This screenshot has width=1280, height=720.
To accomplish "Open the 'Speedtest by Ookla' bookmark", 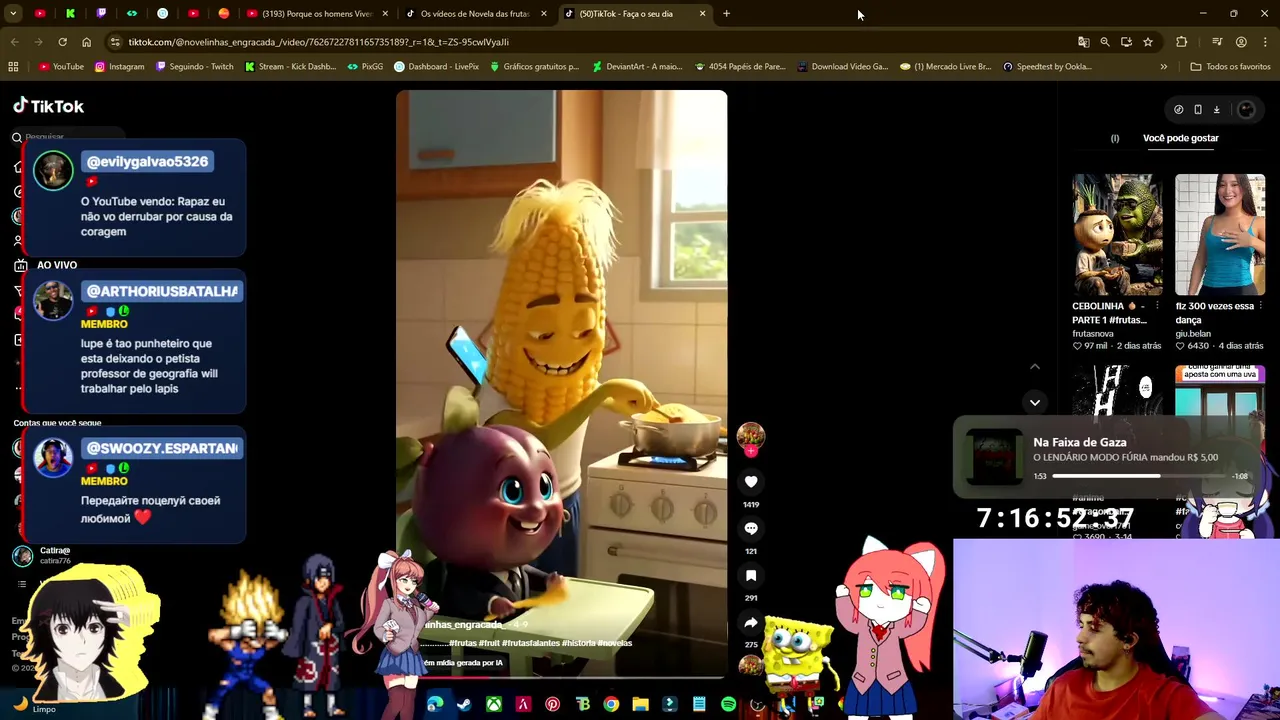I will (1046, 67).
